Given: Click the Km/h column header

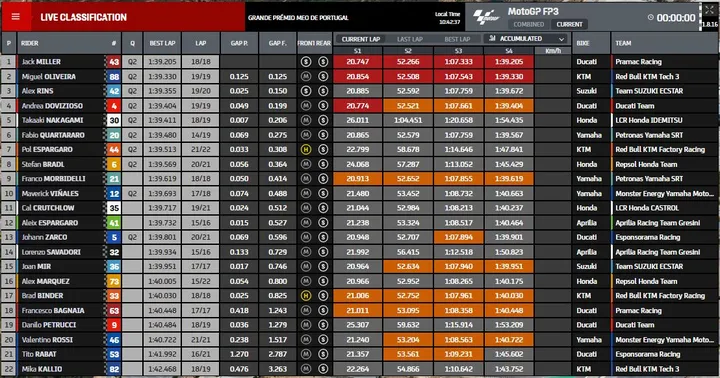Looking at the screenshot, I should point(553,51).
